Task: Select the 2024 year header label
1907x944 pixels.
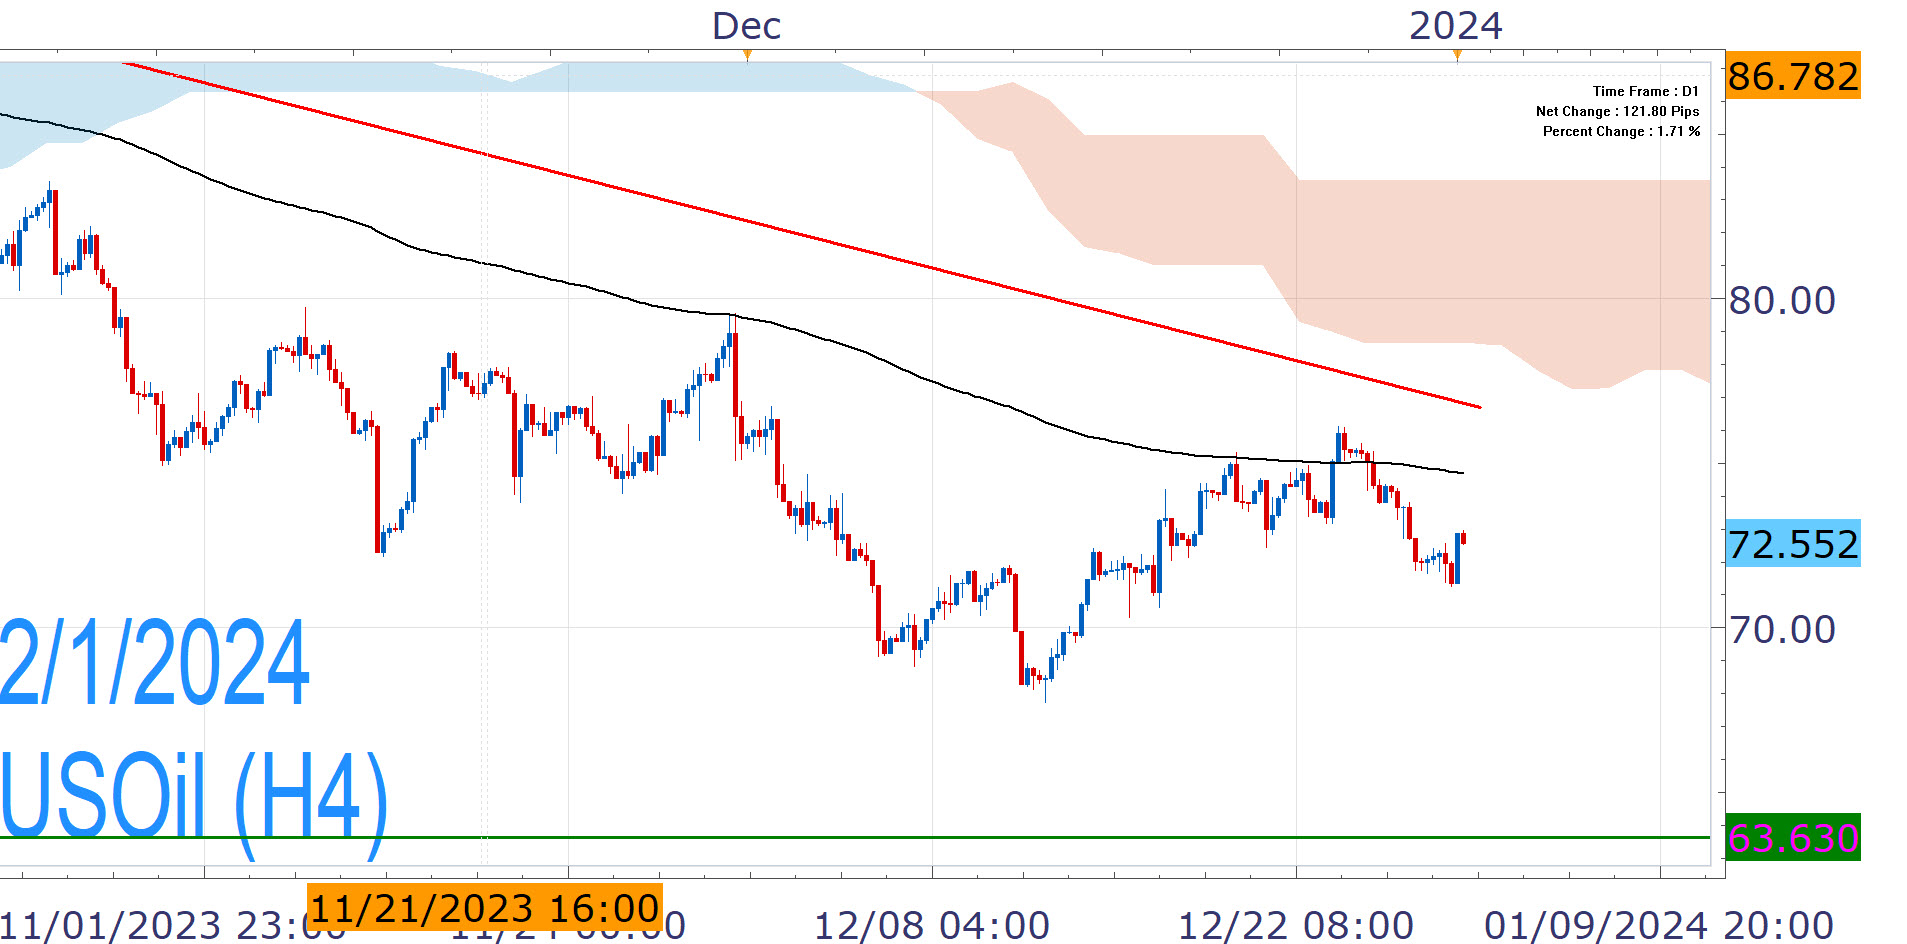Action: click(x=1456, y=26)
